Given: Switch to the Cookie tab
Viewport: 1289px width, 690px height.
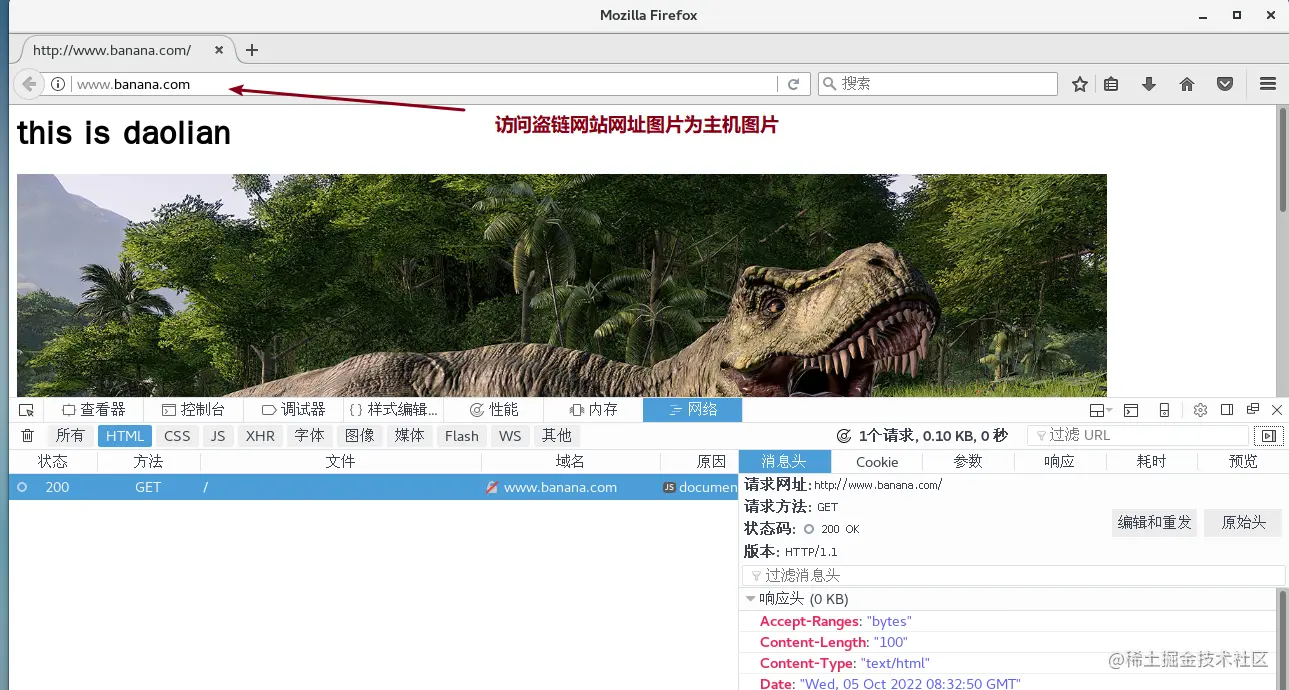Looking at the screenshot, I should click(x=877, y=461).
